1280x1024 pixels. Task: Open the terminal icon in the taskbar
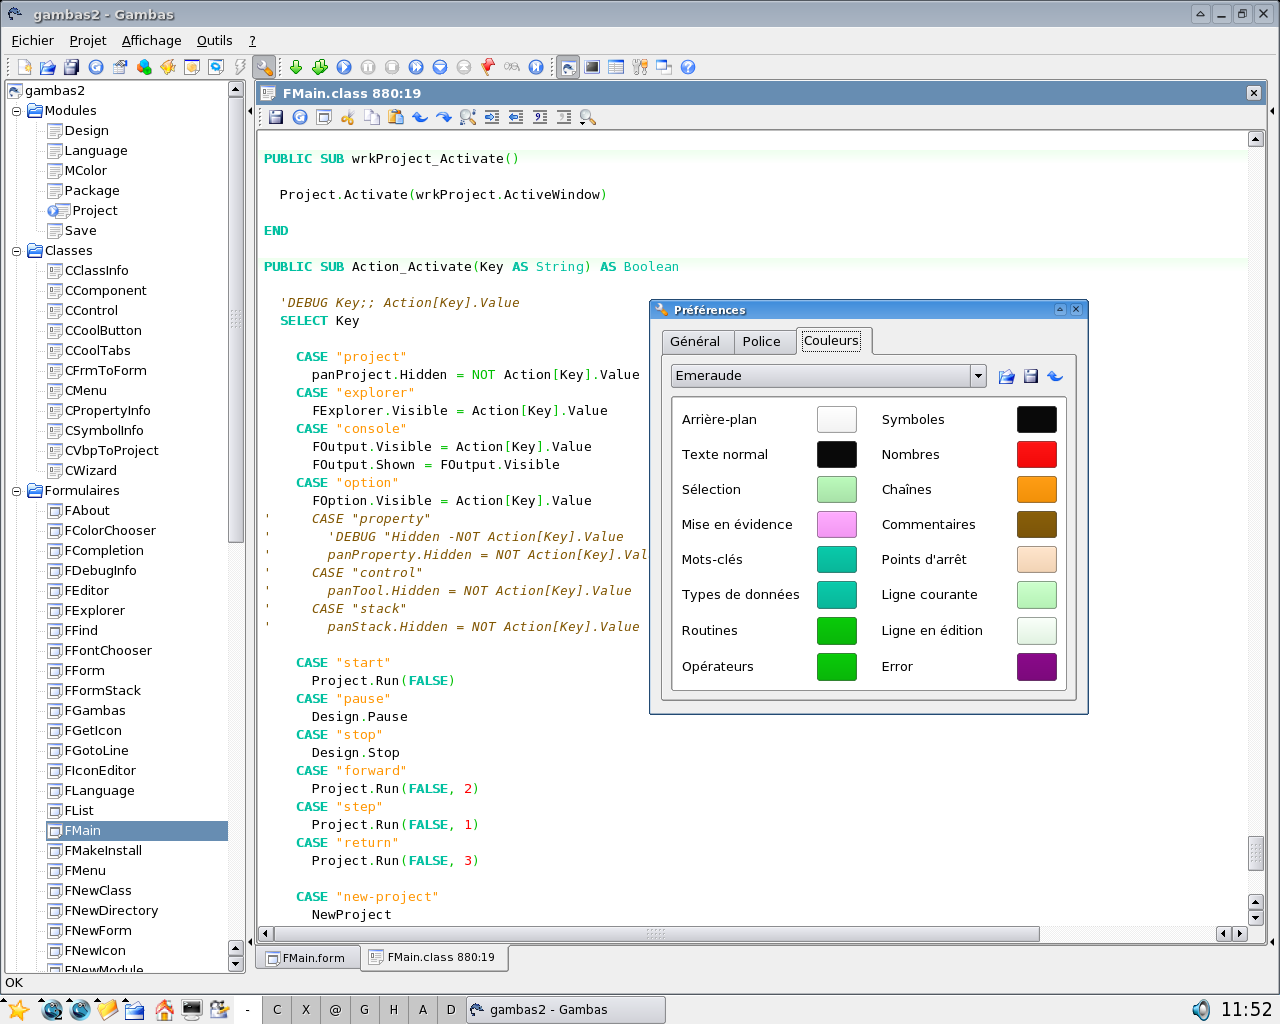pos(192,1010)
